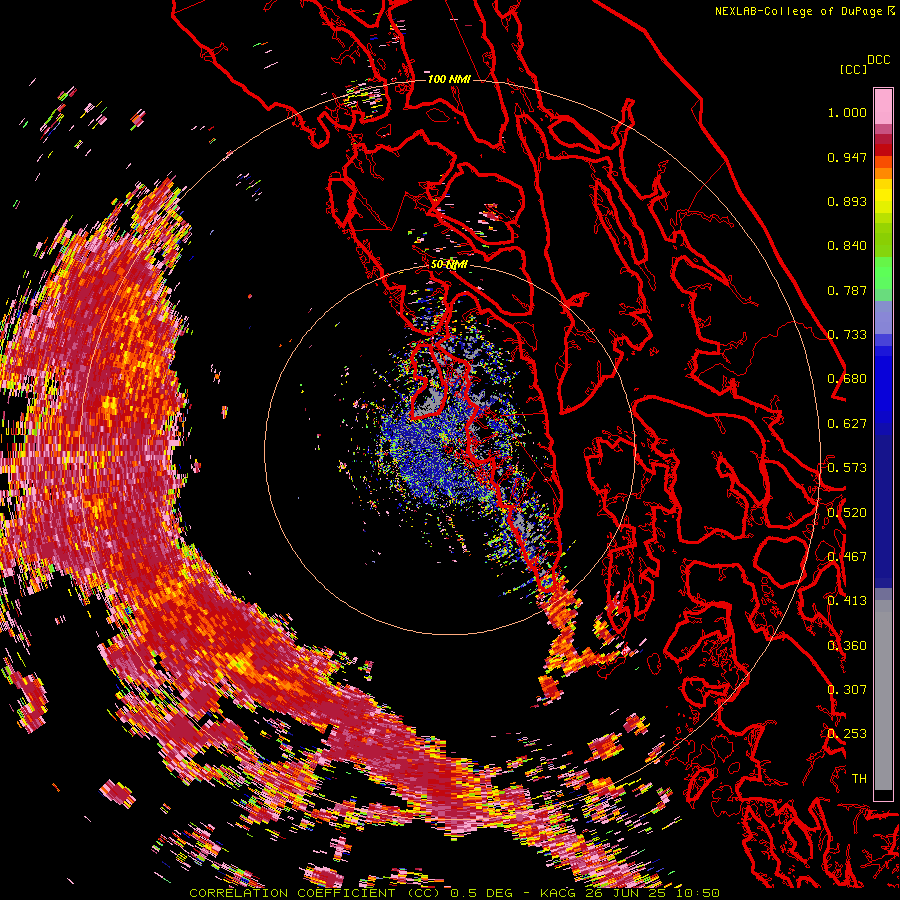Select the 0.573 scale value

point(847,468)
